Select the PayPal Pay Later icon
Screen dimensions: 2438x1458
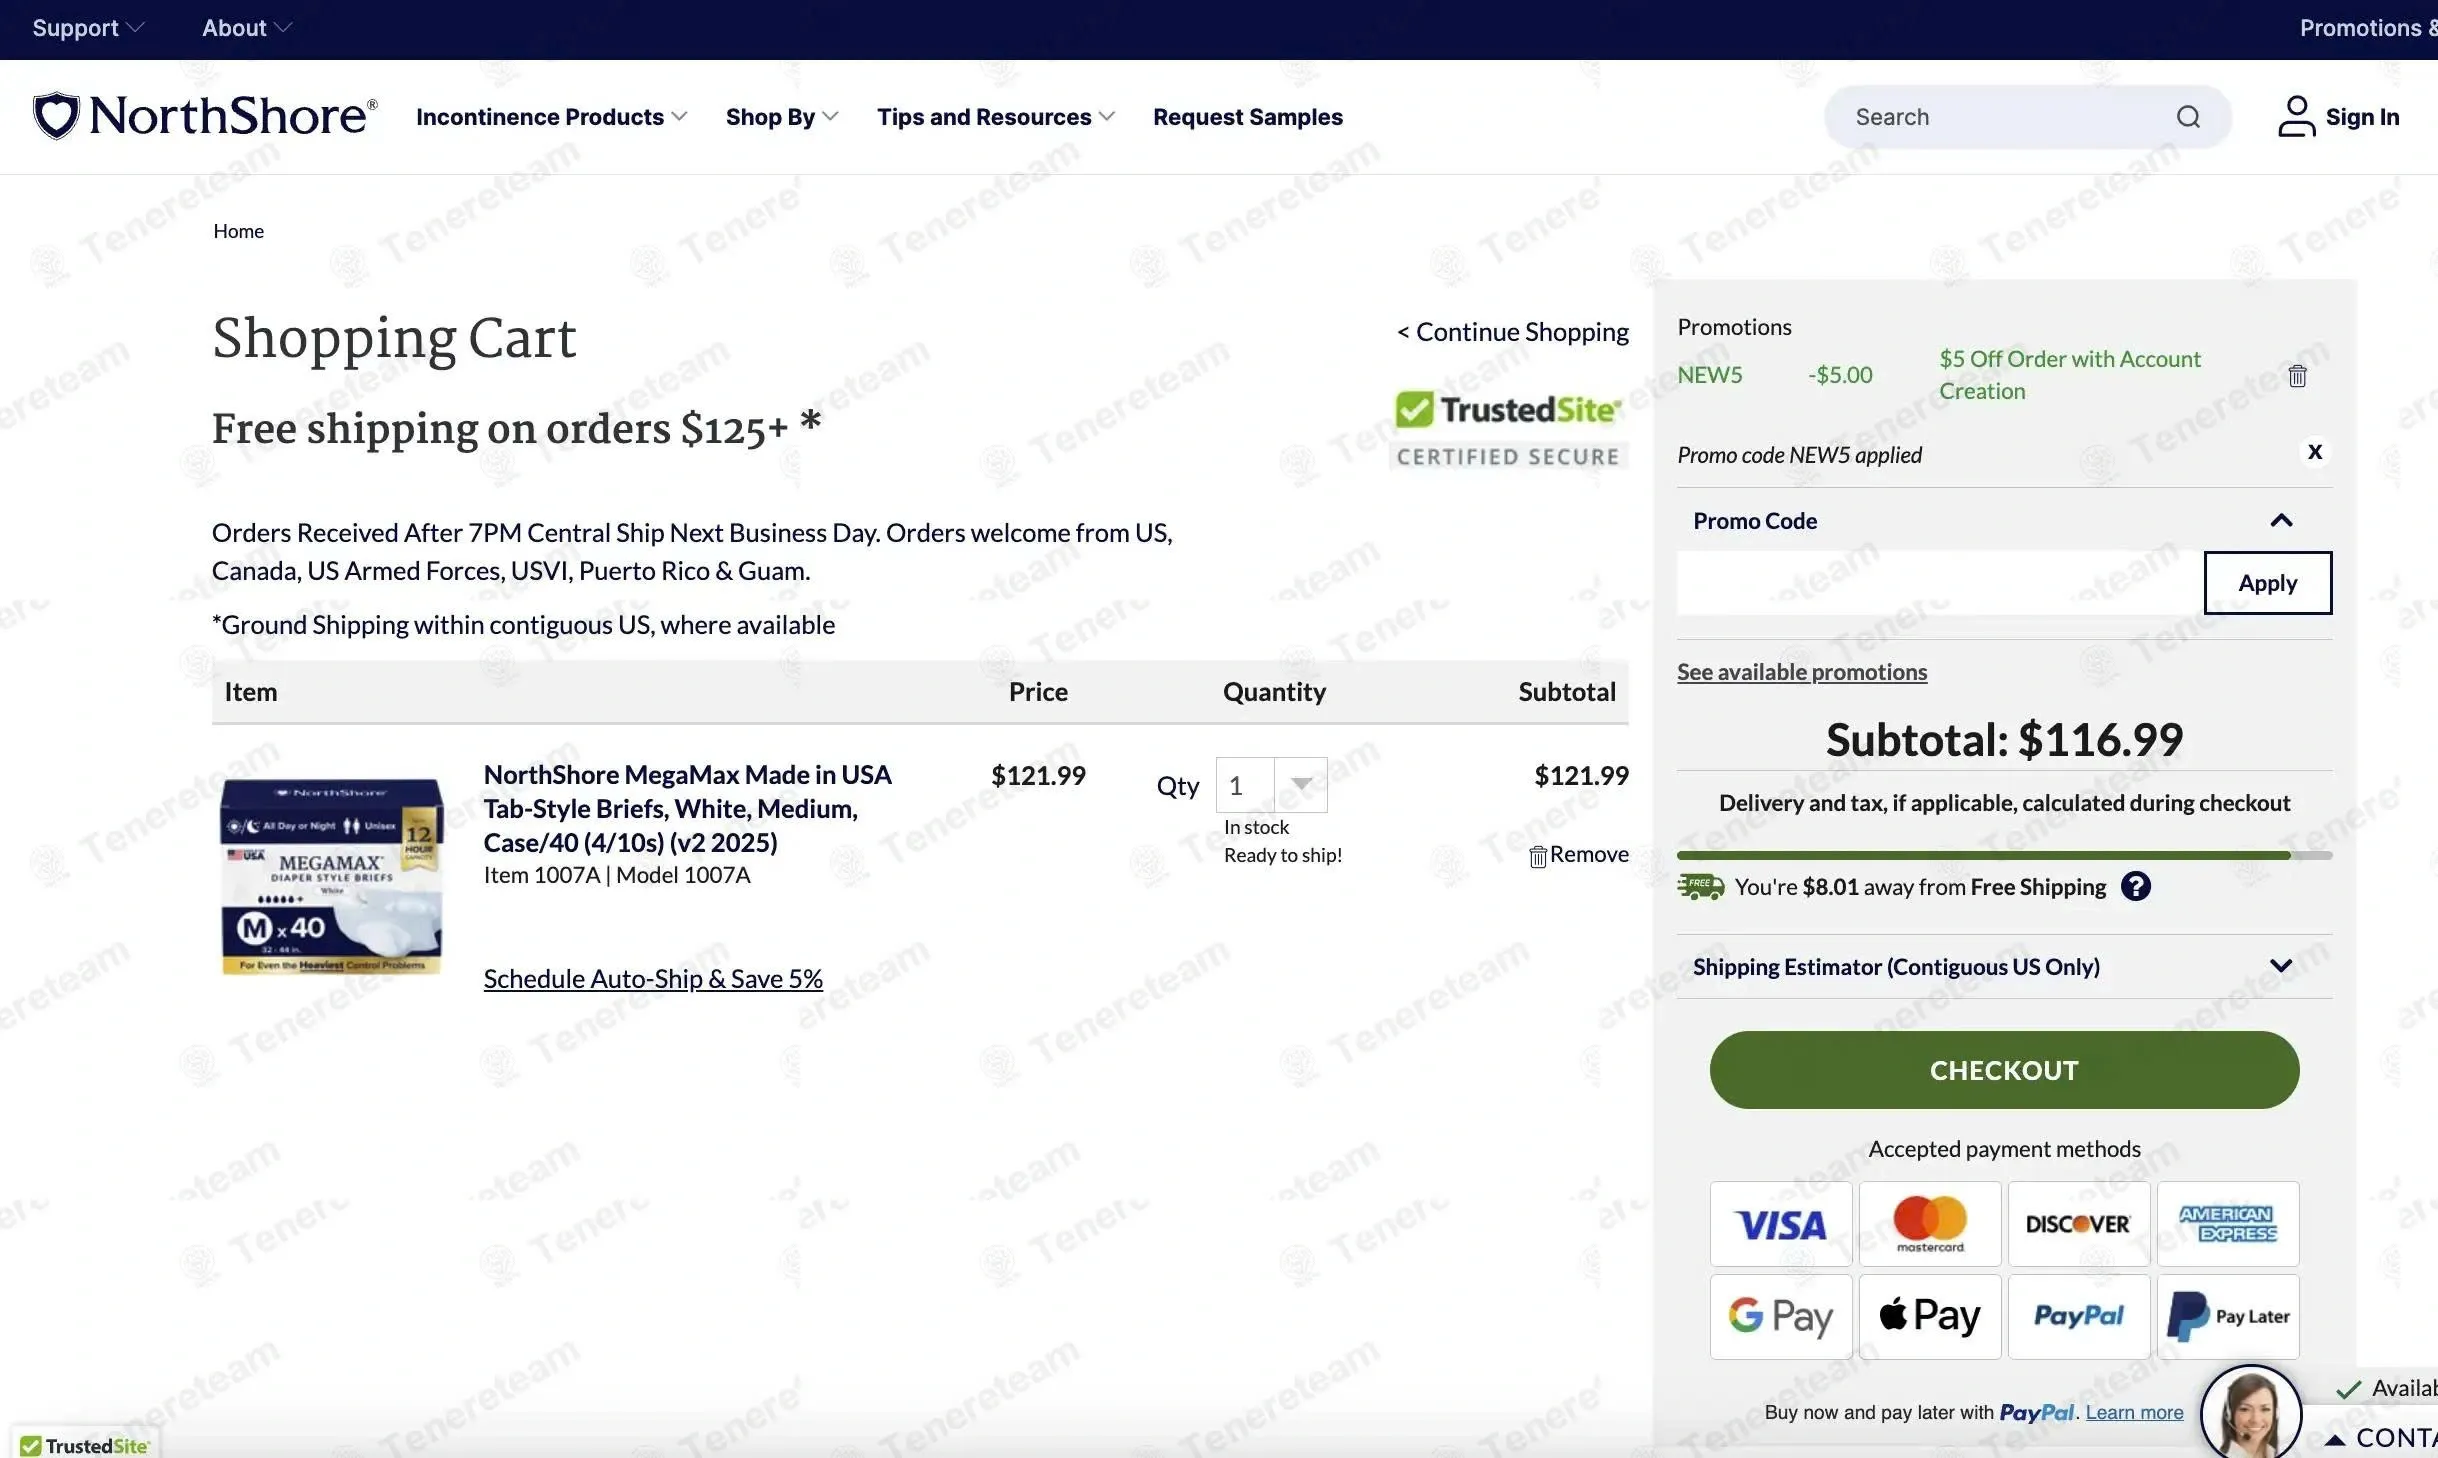point(2227,1316)
